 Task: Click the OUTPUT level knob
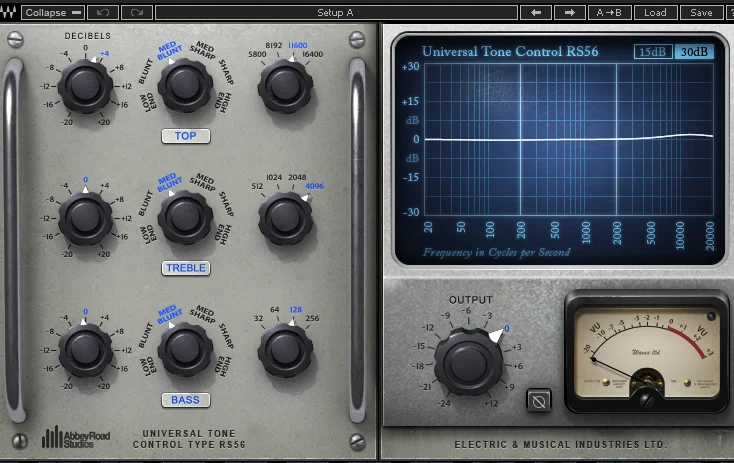click(469, 362)
